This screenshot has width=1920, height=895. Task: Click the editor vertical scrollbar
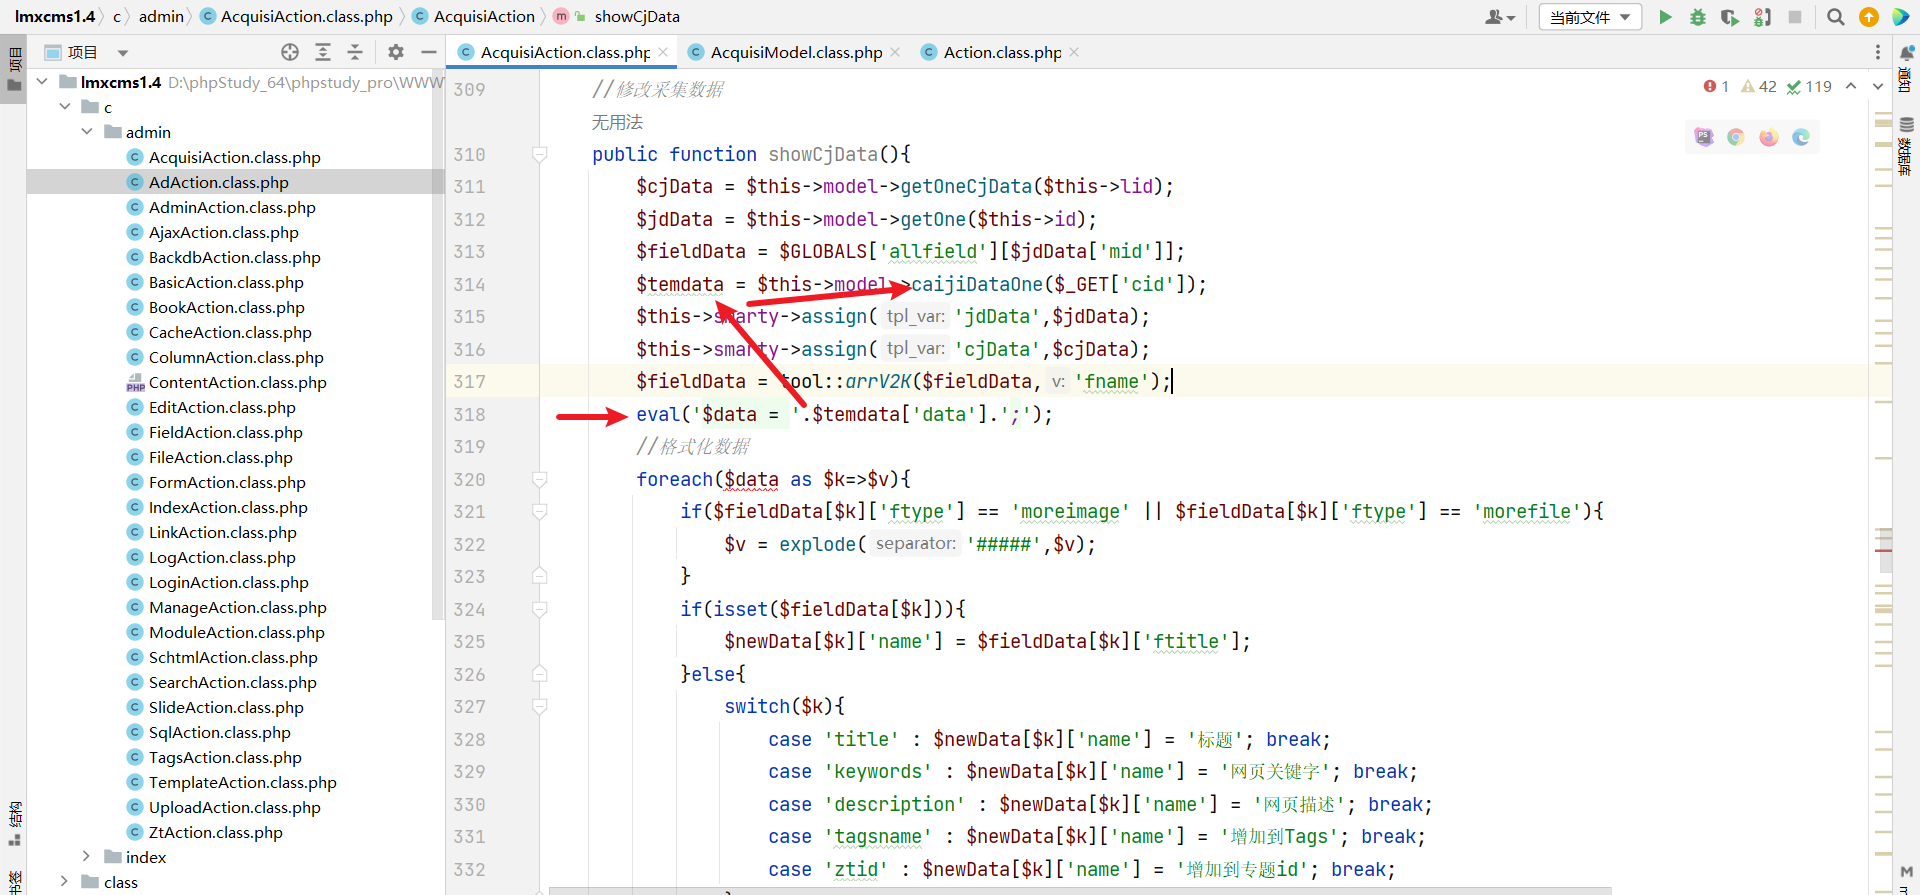point(1885,549)
